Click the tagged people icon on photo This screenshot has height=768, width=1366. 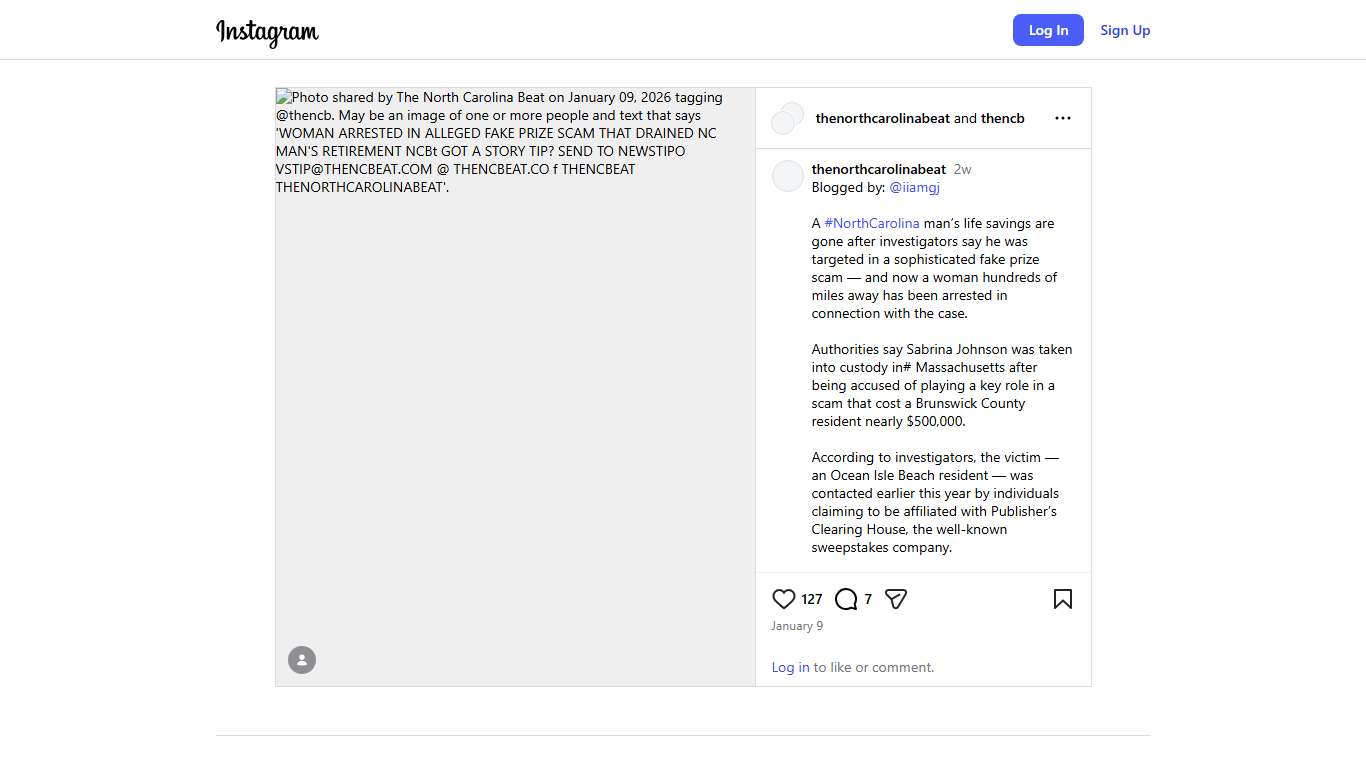click(302, 660)
